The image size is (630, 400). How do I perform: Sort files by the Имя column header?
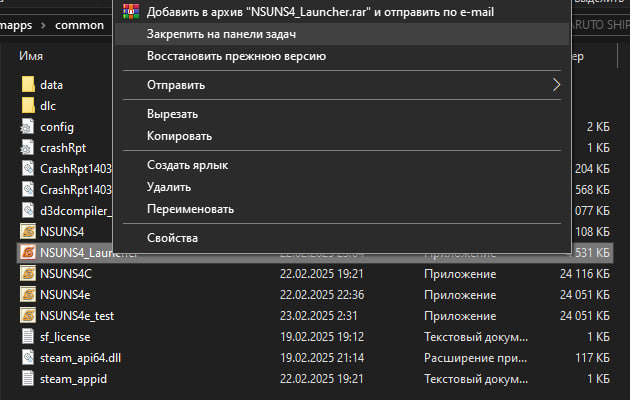(x=31, y=57)
